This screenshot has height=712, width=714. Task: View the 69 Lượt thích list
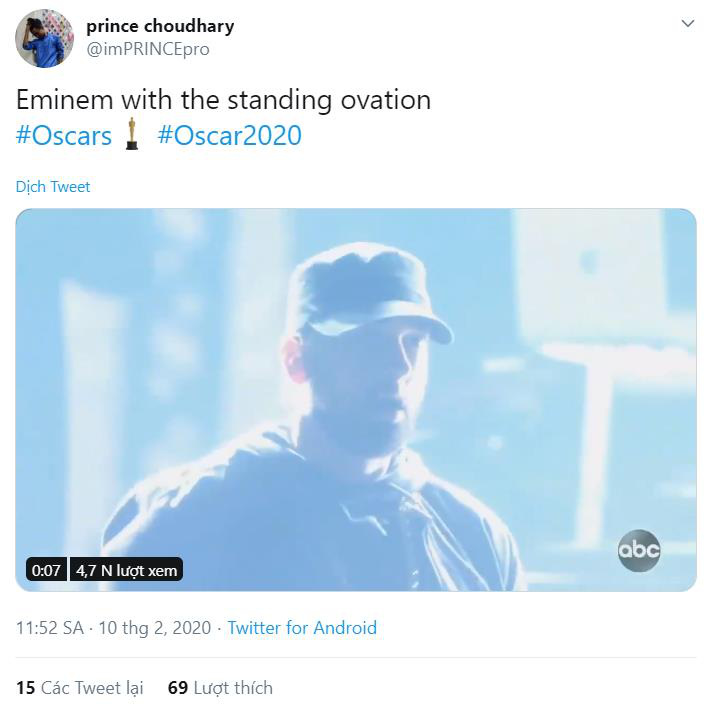[x=220, y=687]
